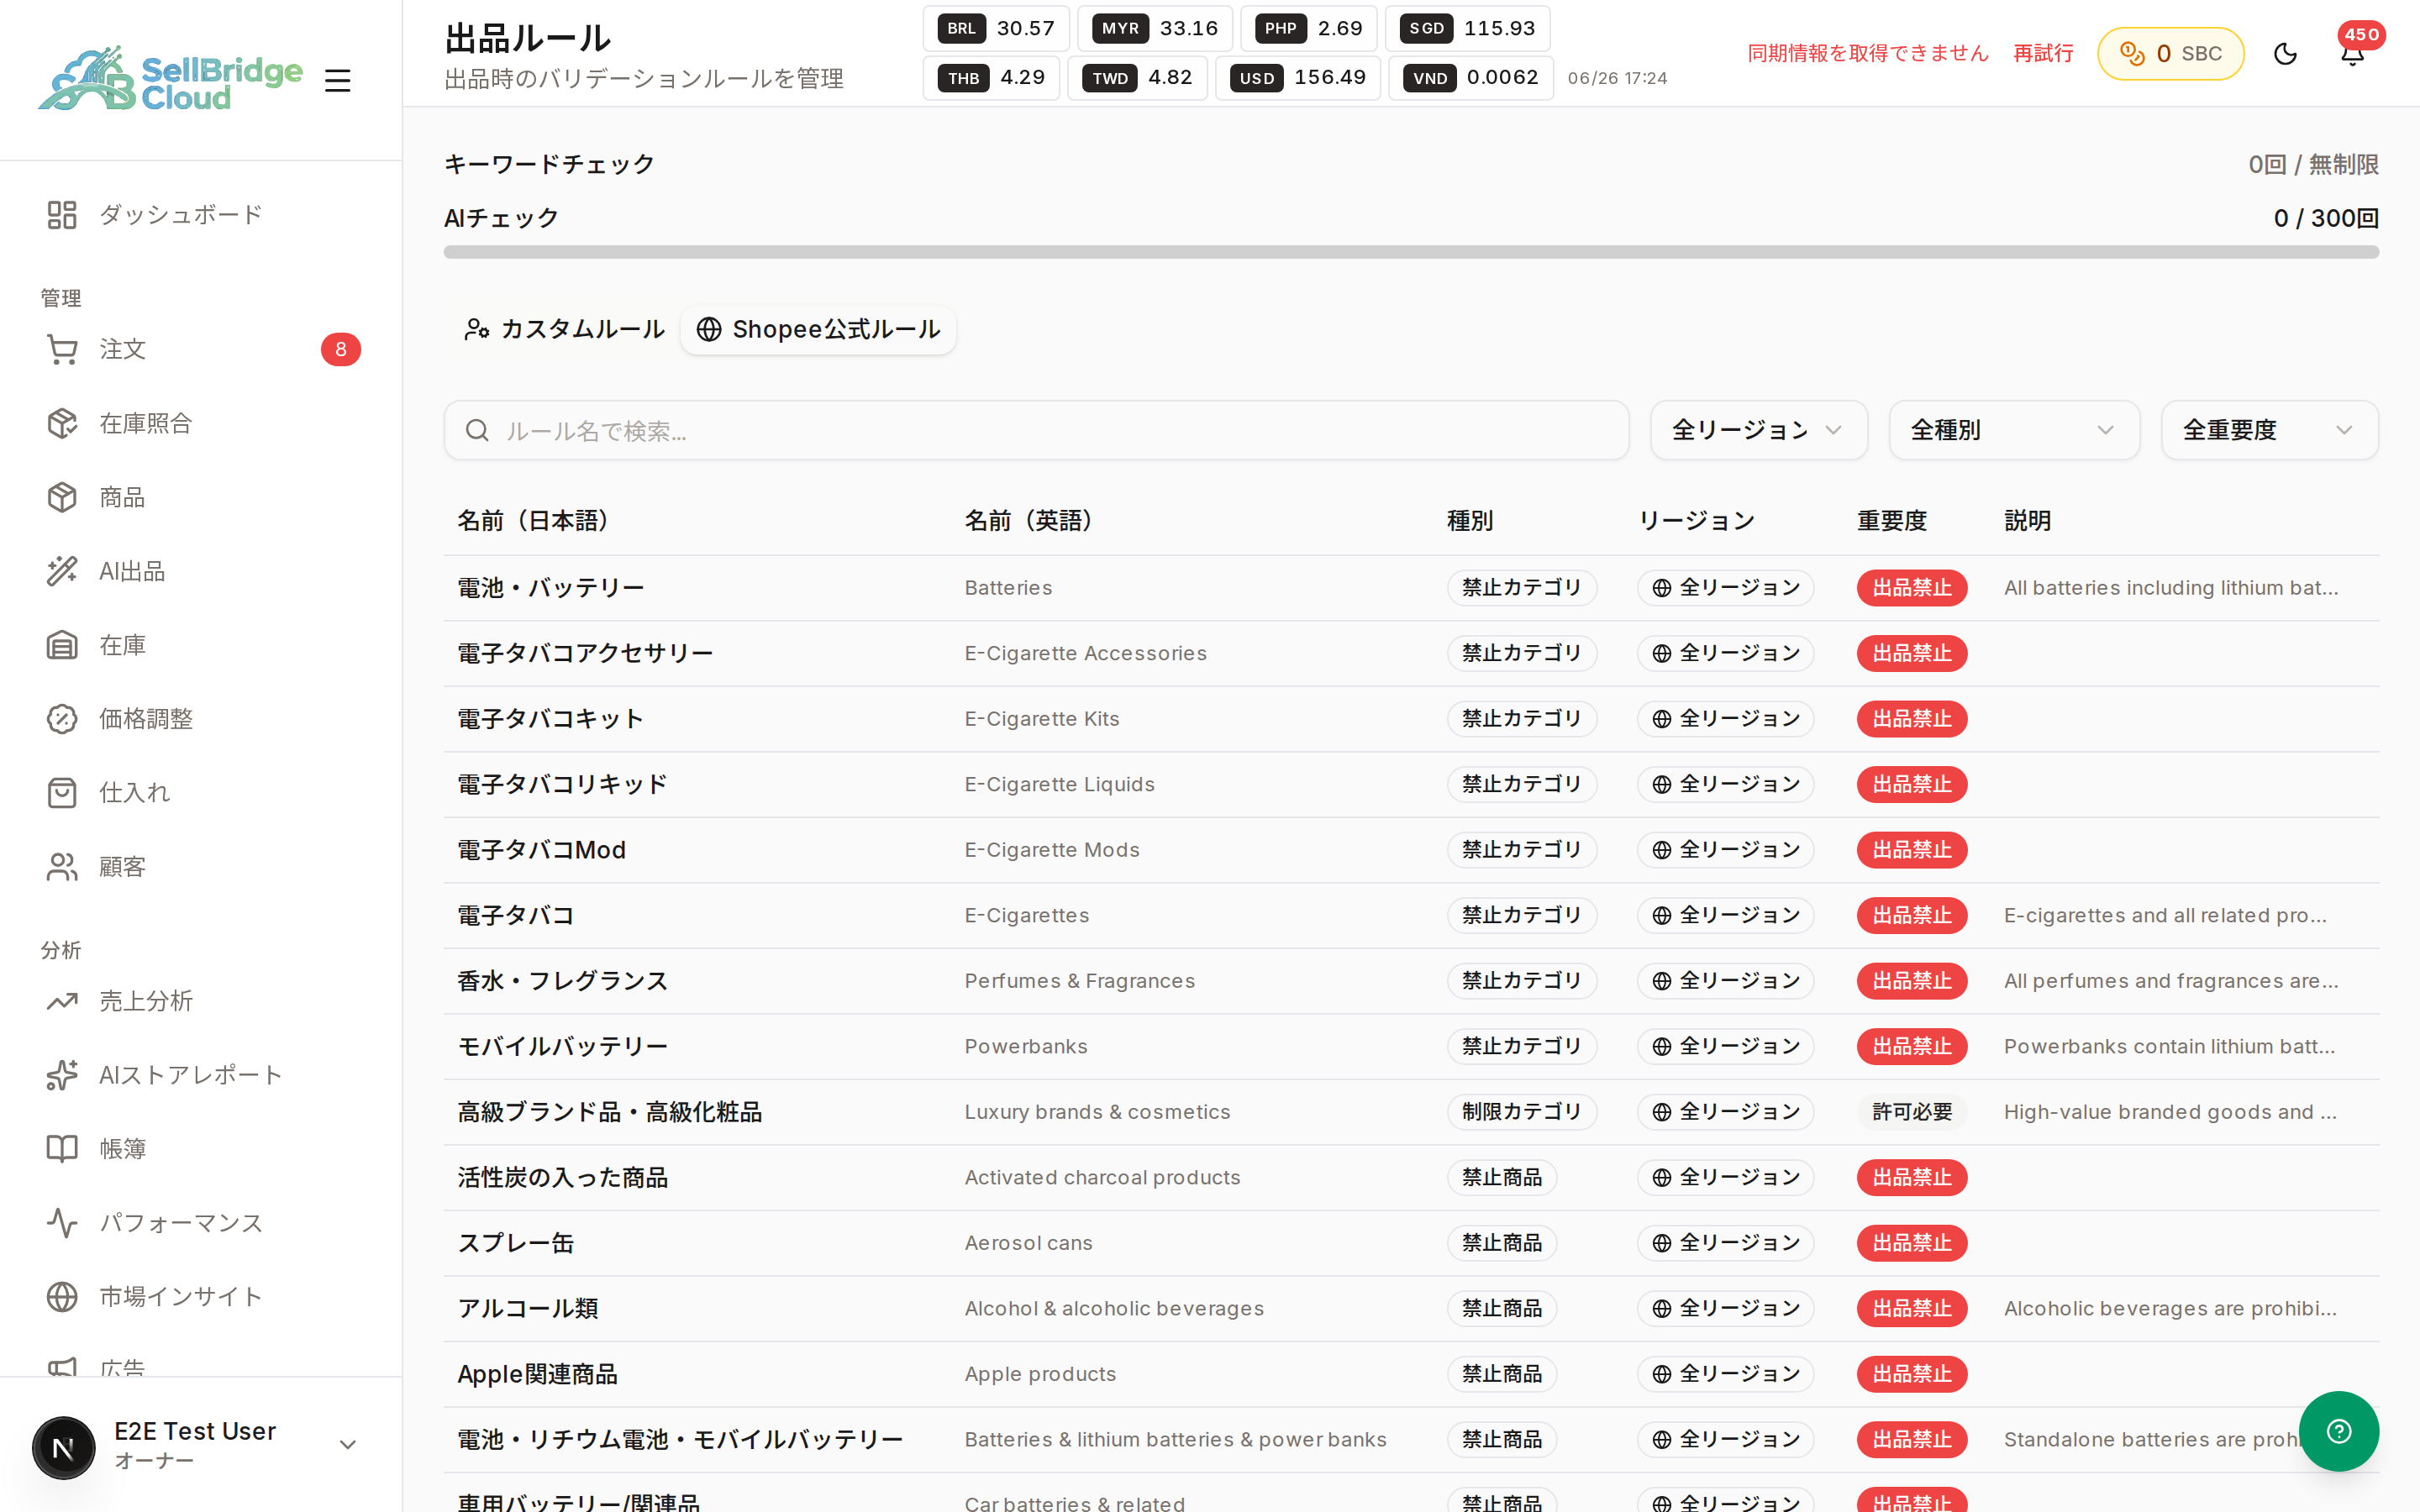2420x1512 pixels.
Task: Click the 電子タバコMod rule name
Action: click(x=541, y=849)
